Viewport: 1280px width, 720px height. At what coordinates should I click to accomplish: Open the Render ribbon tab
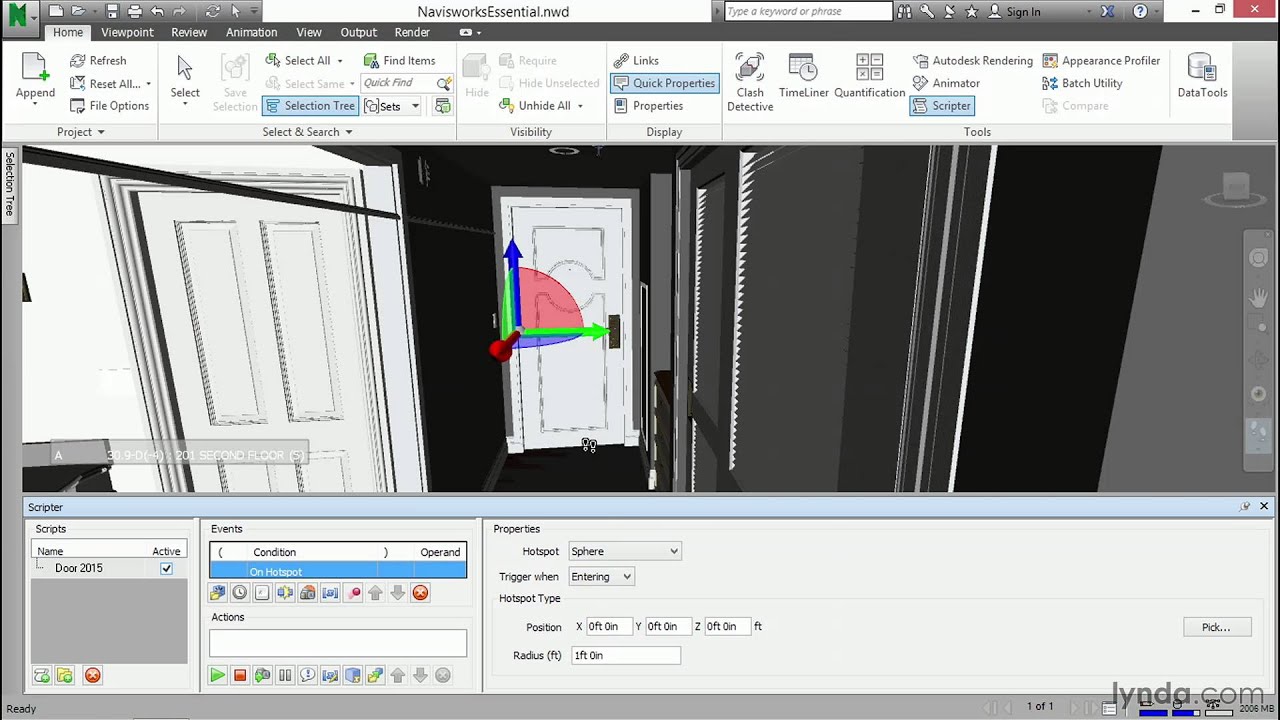click(x=412, y=32)
